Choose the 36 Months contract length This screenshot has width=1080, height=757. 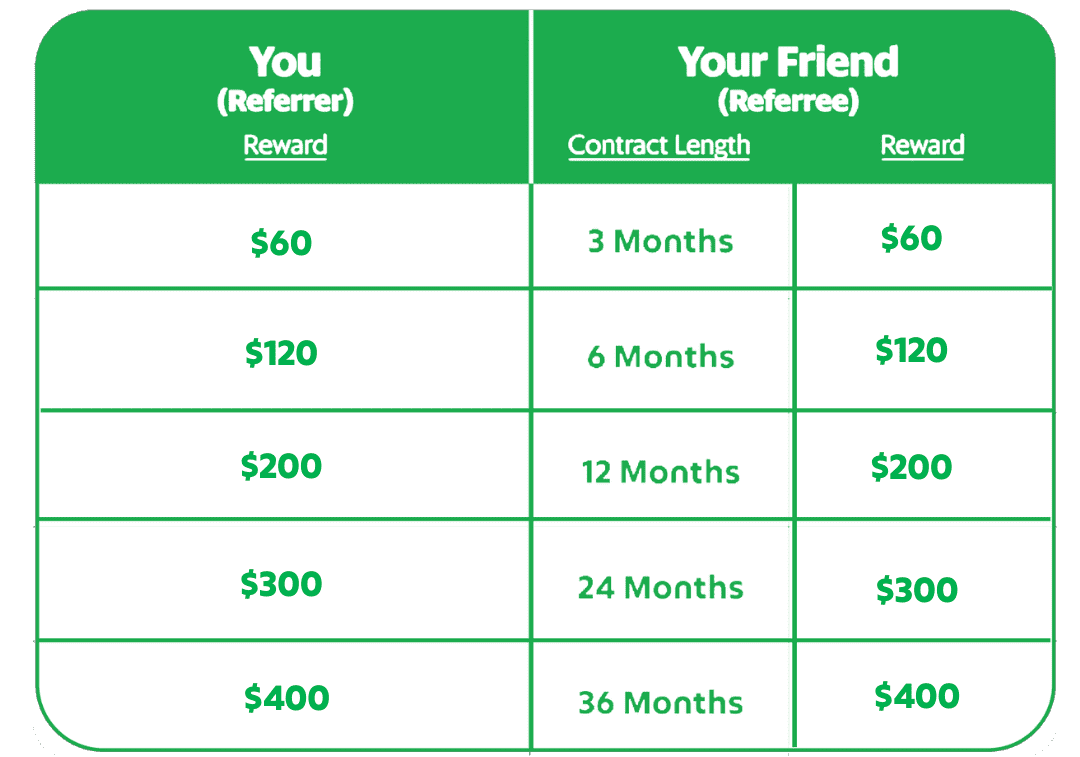(661, 703)
